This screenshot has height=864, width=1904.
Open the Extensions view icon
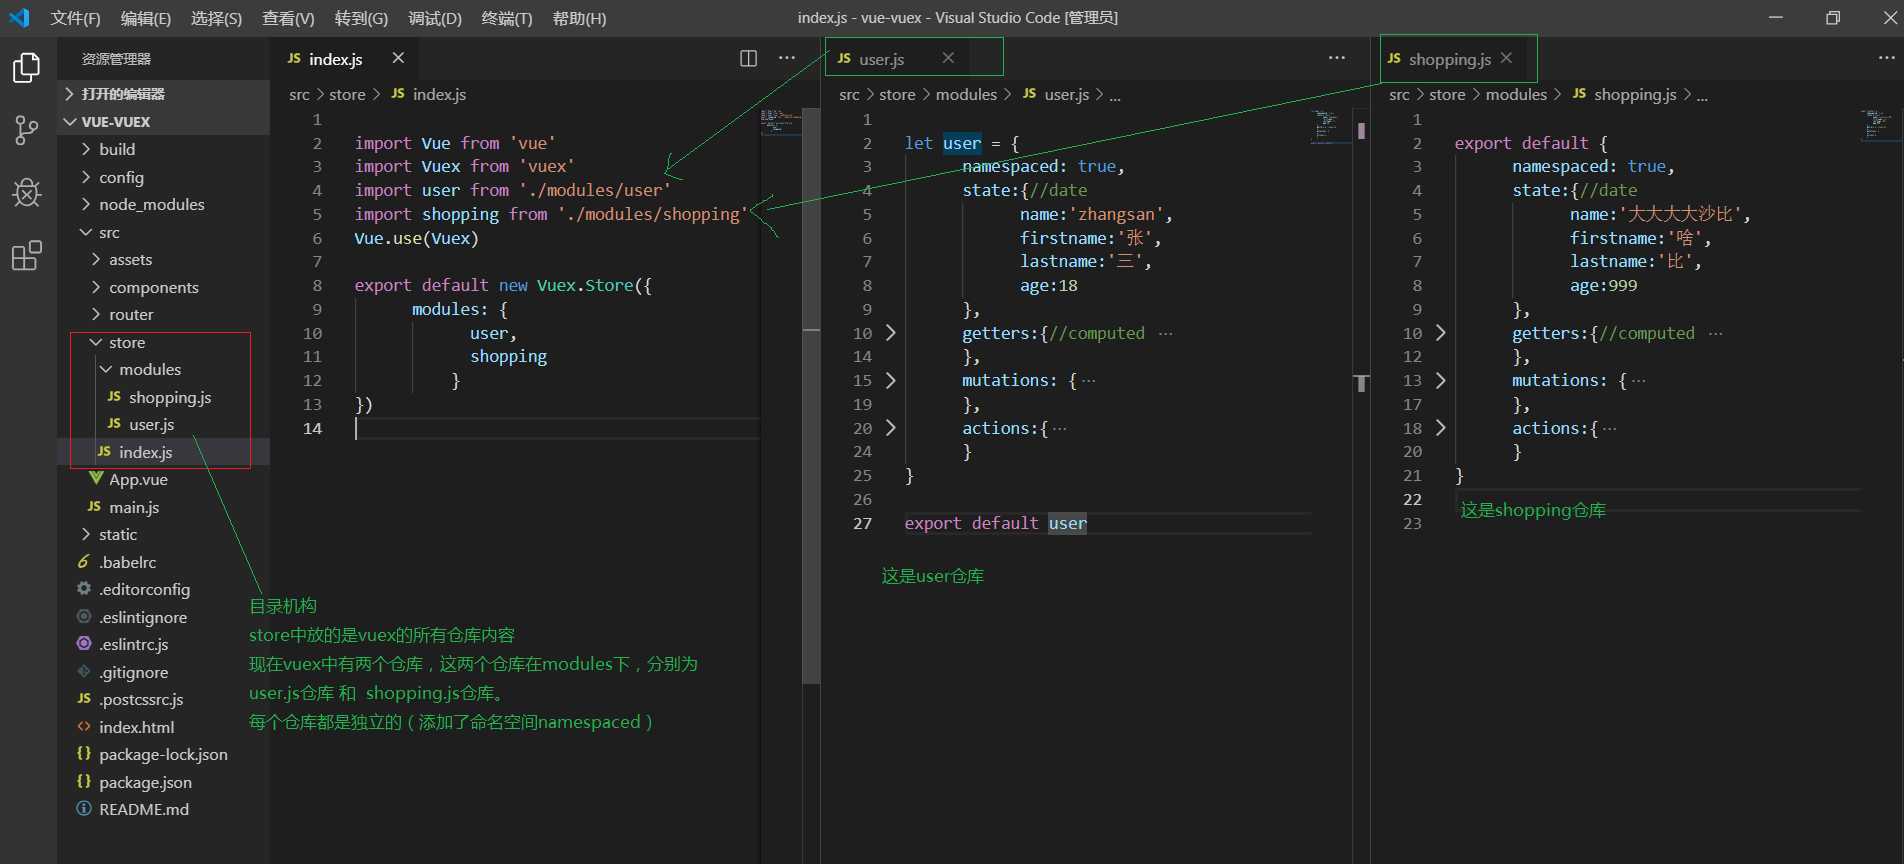coord(27,256)
